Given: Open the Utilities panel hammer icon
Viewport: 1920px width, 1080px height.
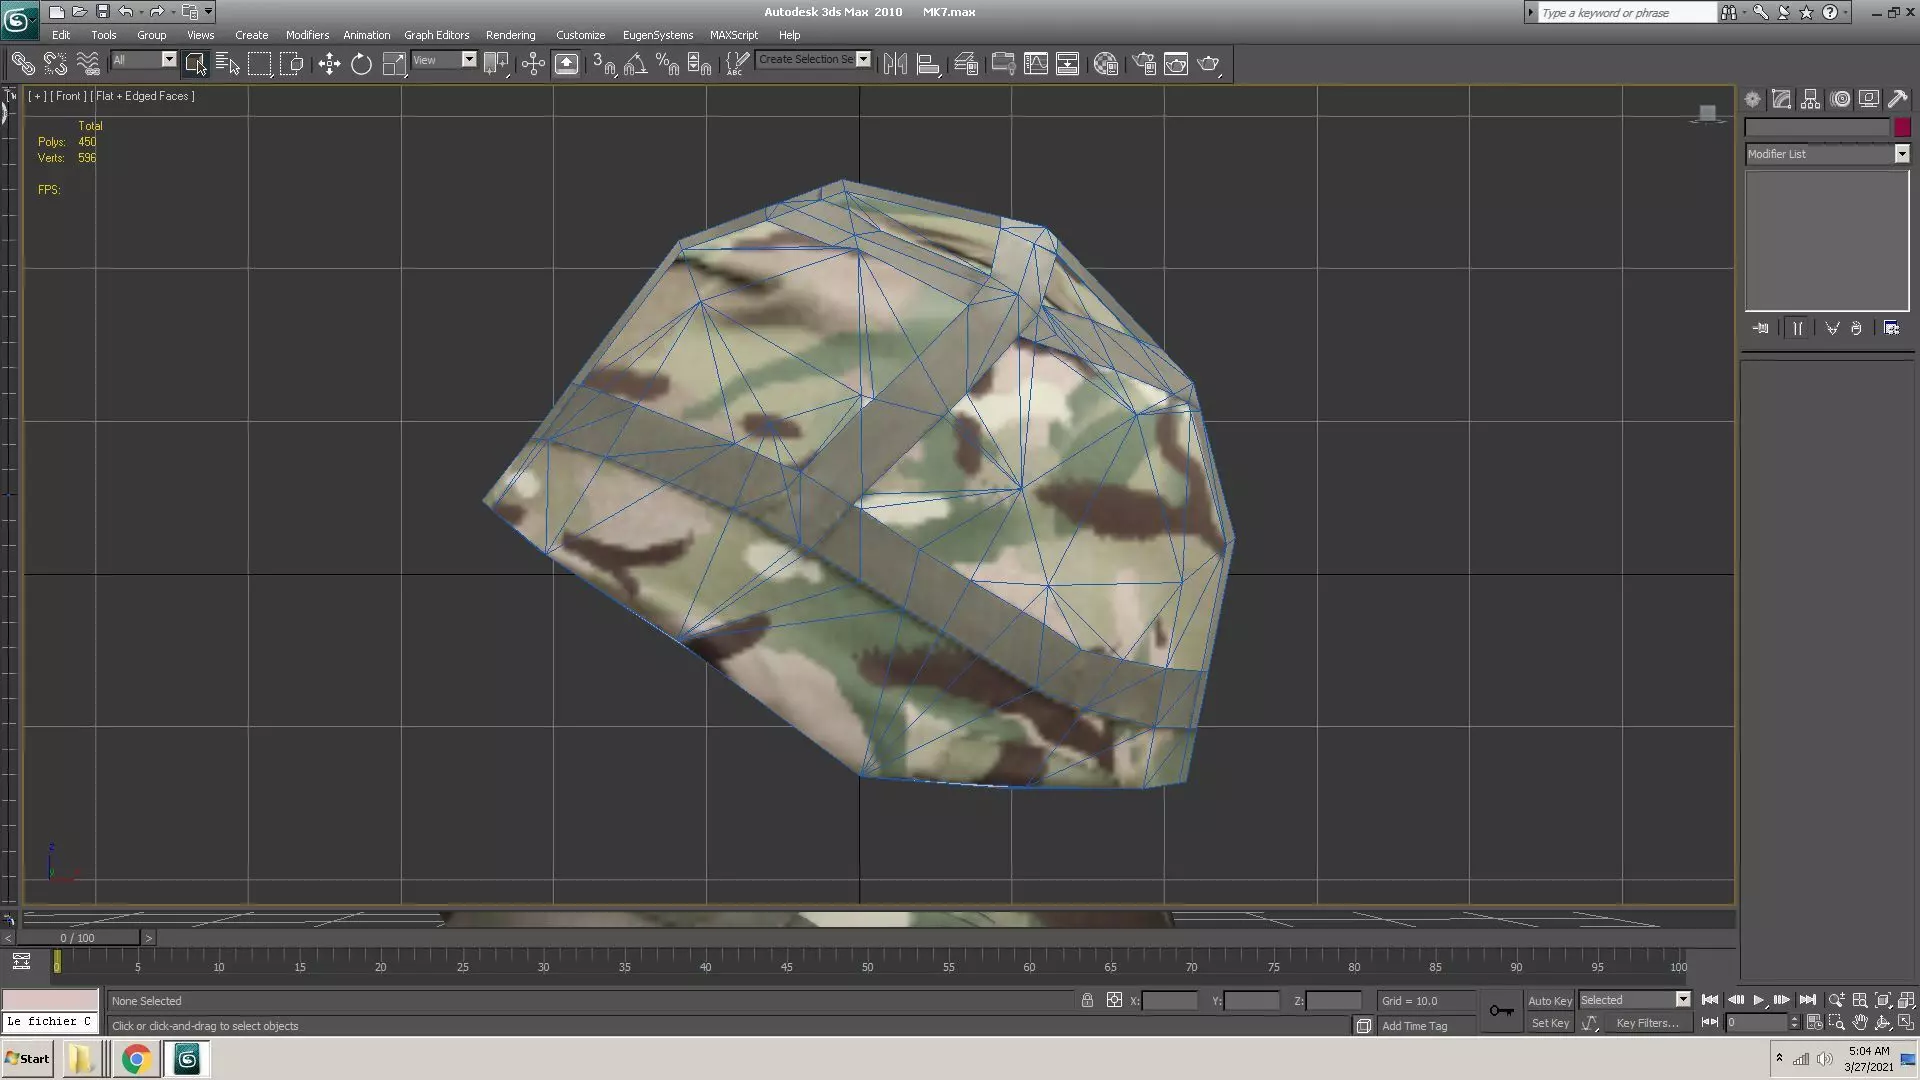Looking at the screenshot, I should pyautogui.click(x=1897, y=99).
